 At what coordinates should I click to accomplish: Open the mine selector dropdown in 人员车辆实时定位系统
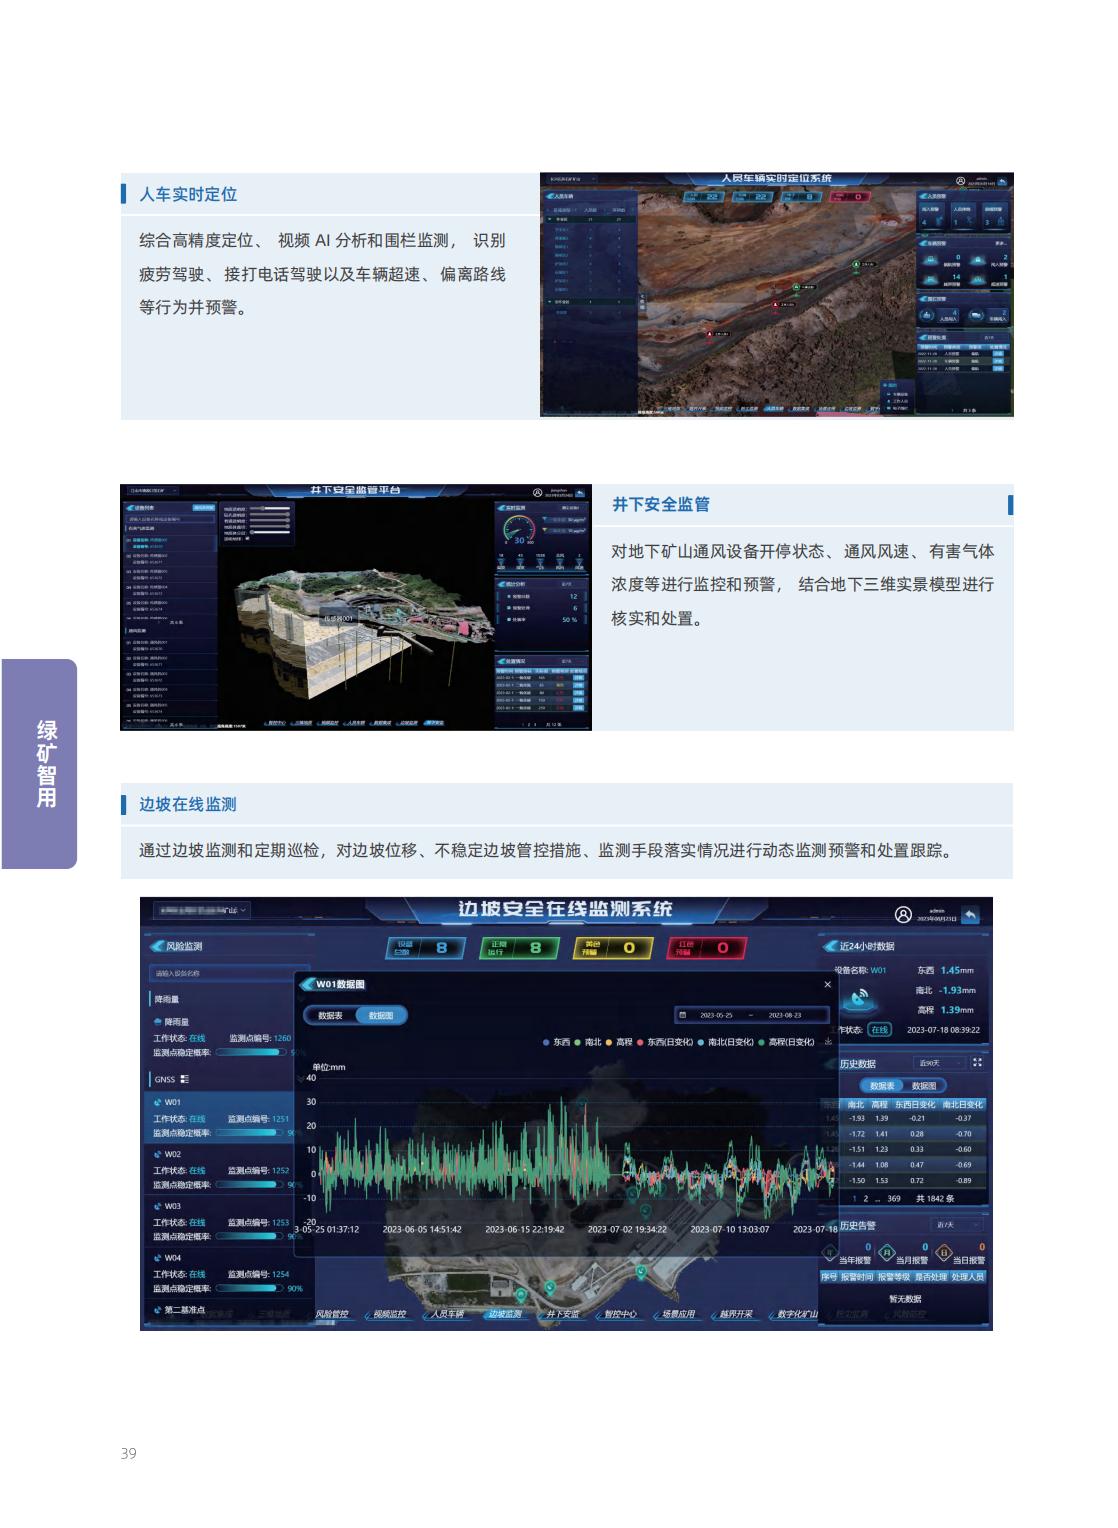570,179
